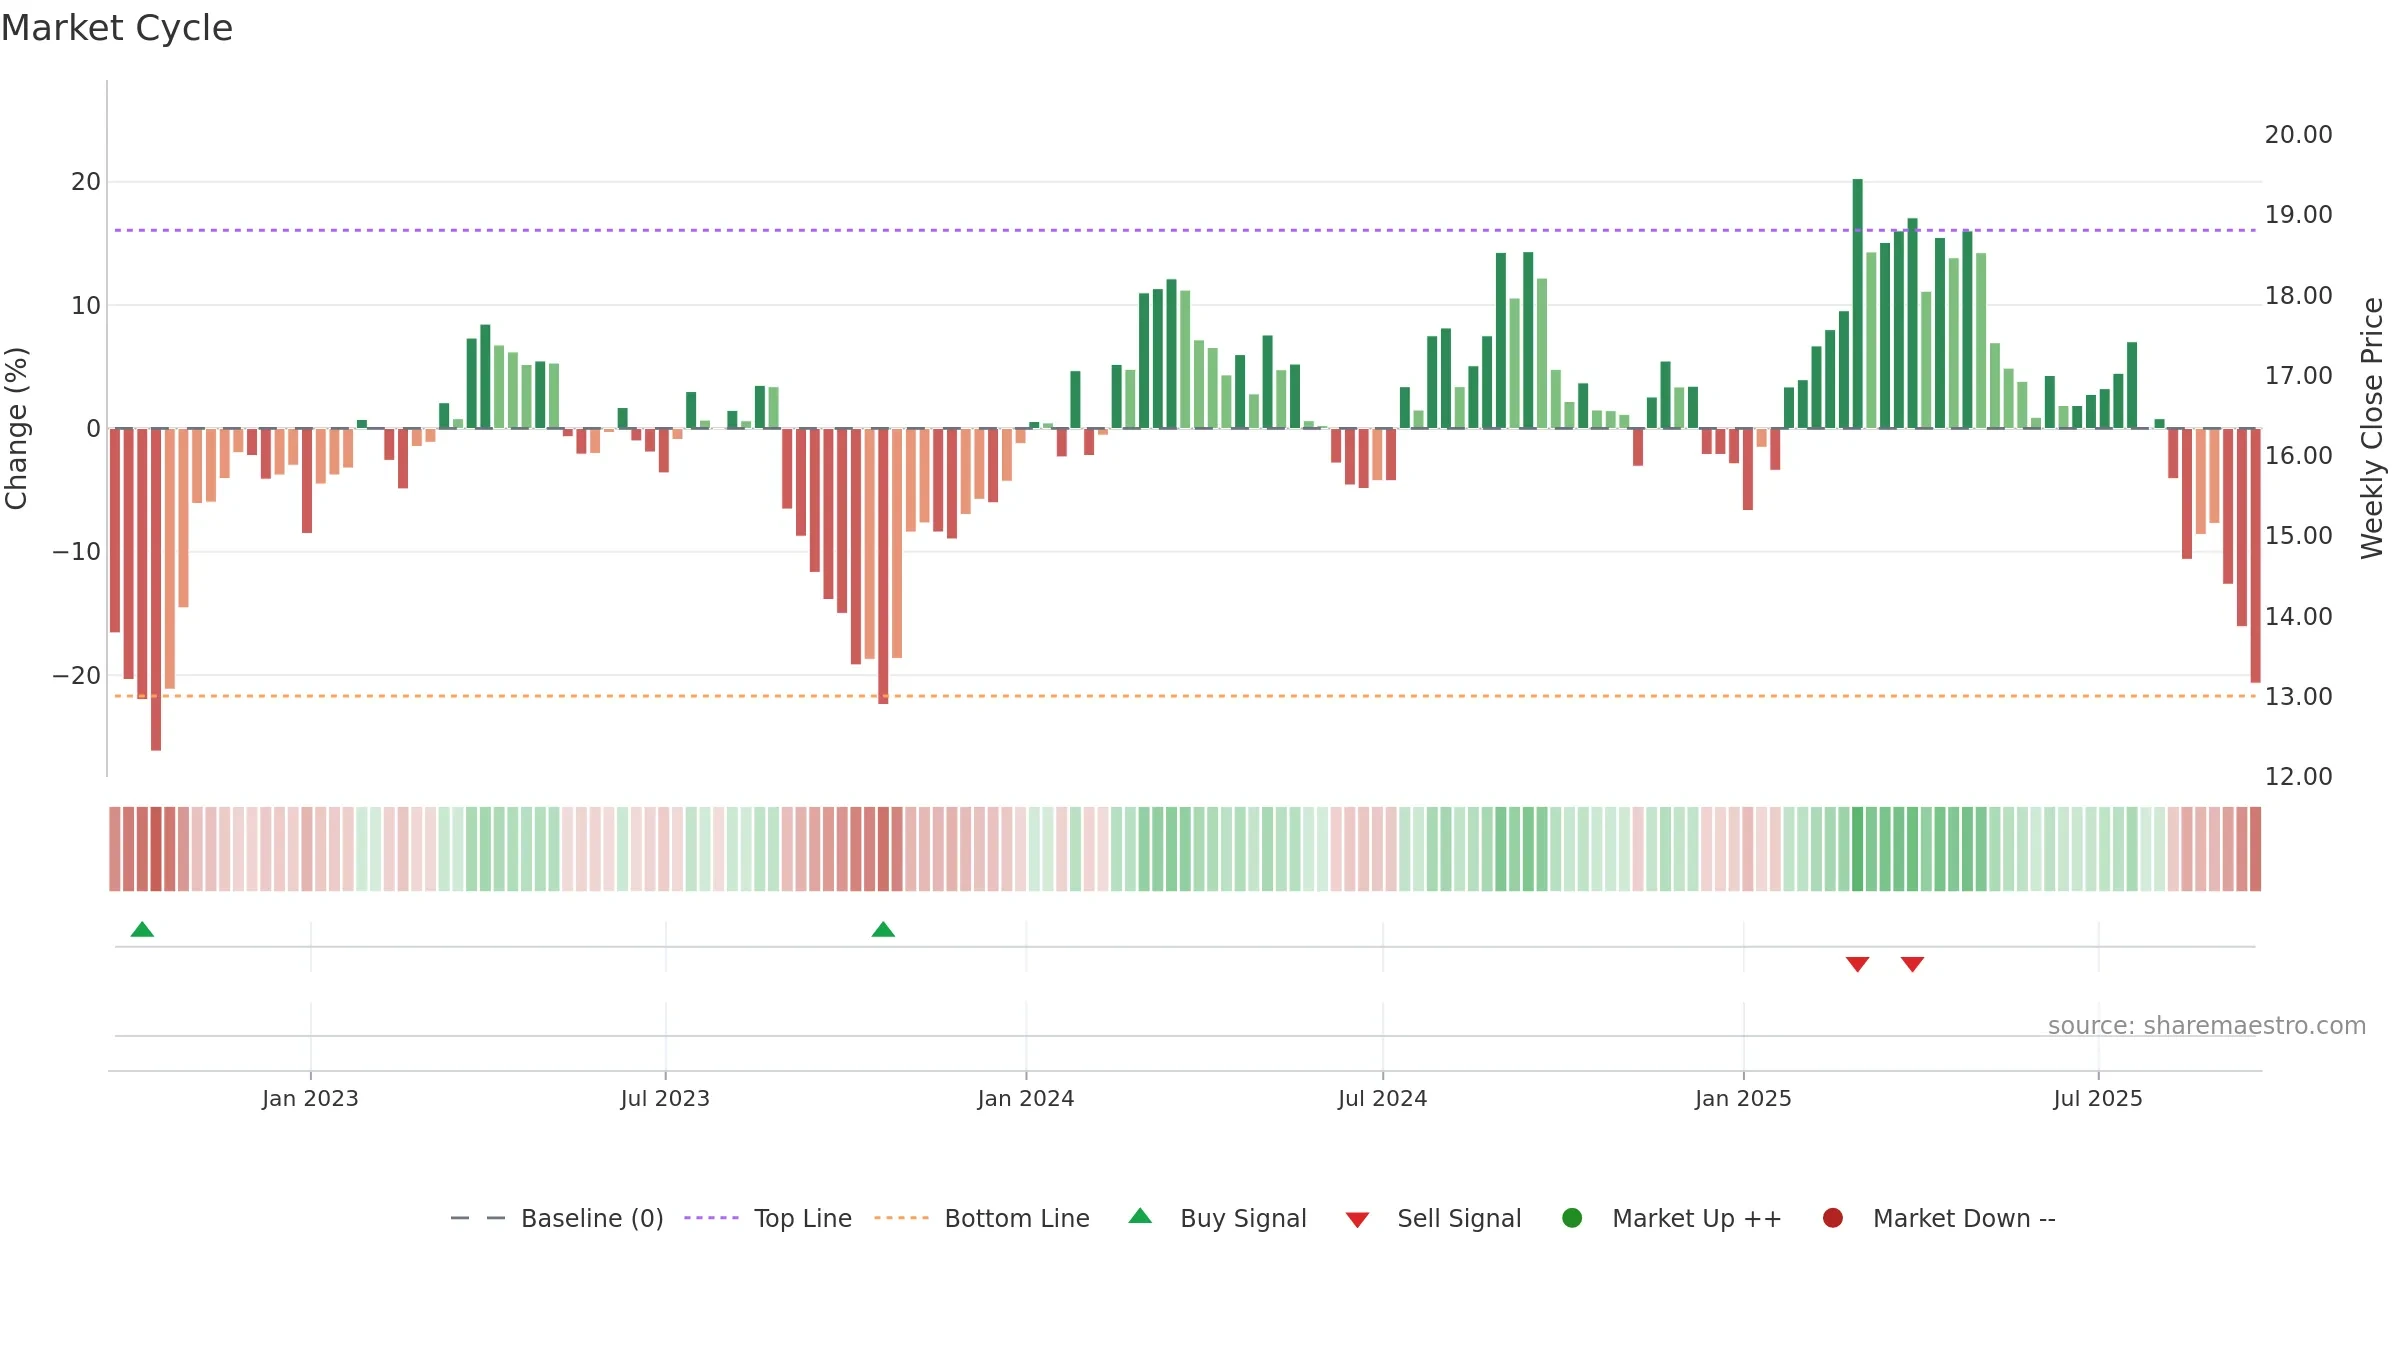Click the first green buy signal triangle

(x=142, y=930)
